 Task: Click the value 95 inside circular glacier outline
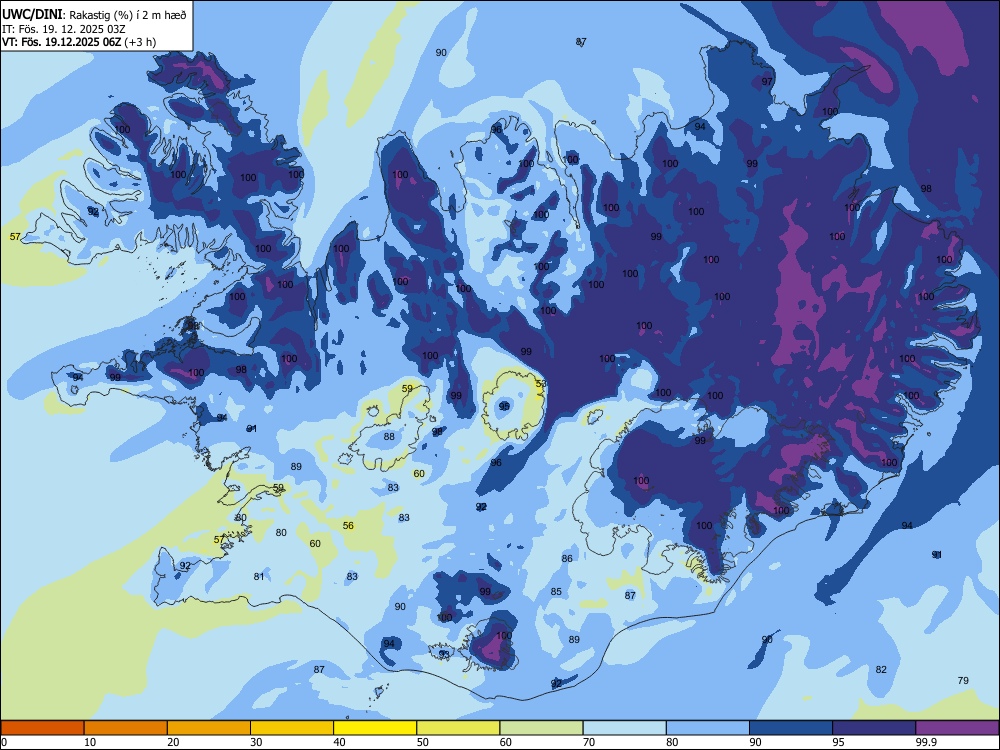pos(504,406)
